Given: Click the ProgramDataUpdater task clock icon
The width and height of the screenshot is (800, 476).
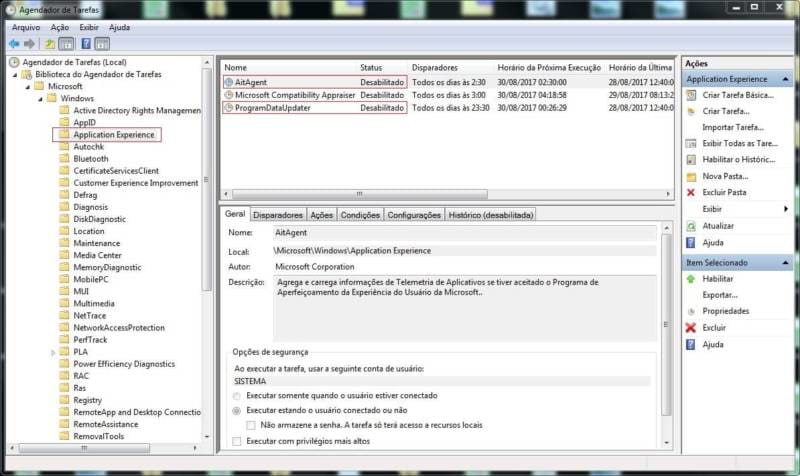Looking at the screenshot, I should 229,108.
